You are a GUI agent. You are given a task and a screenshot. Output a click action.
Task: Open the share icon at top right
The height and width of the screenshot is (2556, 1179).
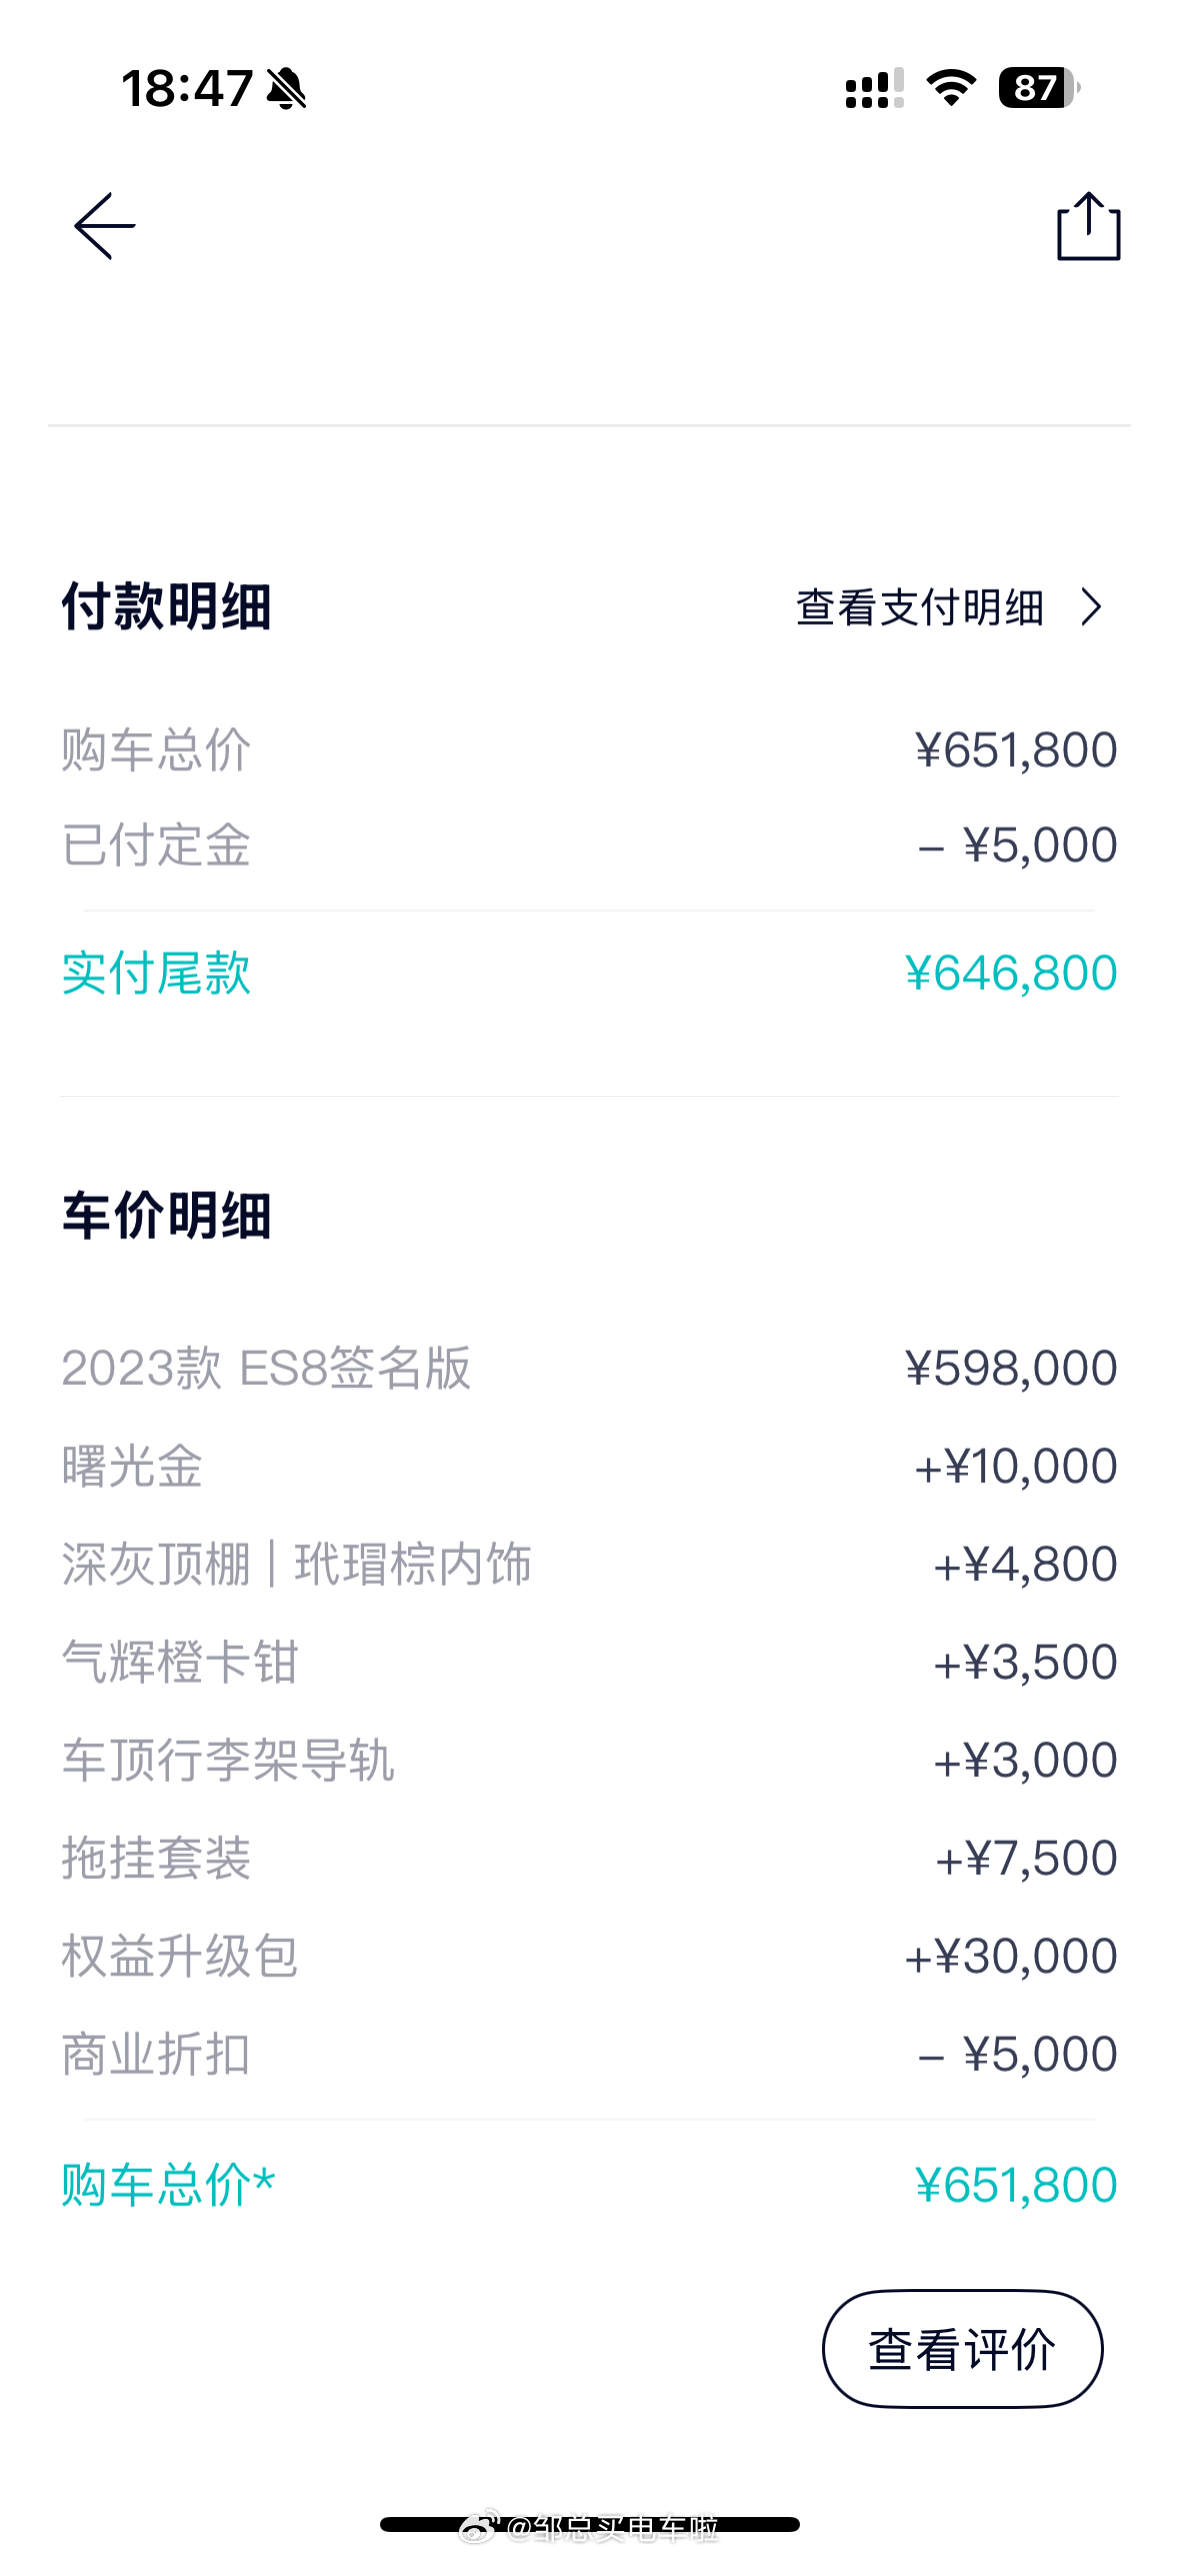coord(1088,227)
